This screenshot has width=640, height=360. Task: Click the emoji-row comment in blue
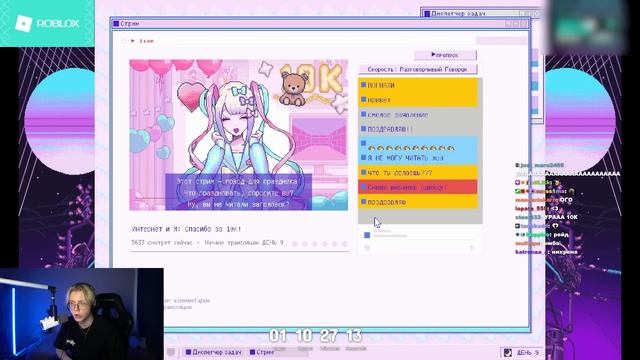tap(418, 144)
